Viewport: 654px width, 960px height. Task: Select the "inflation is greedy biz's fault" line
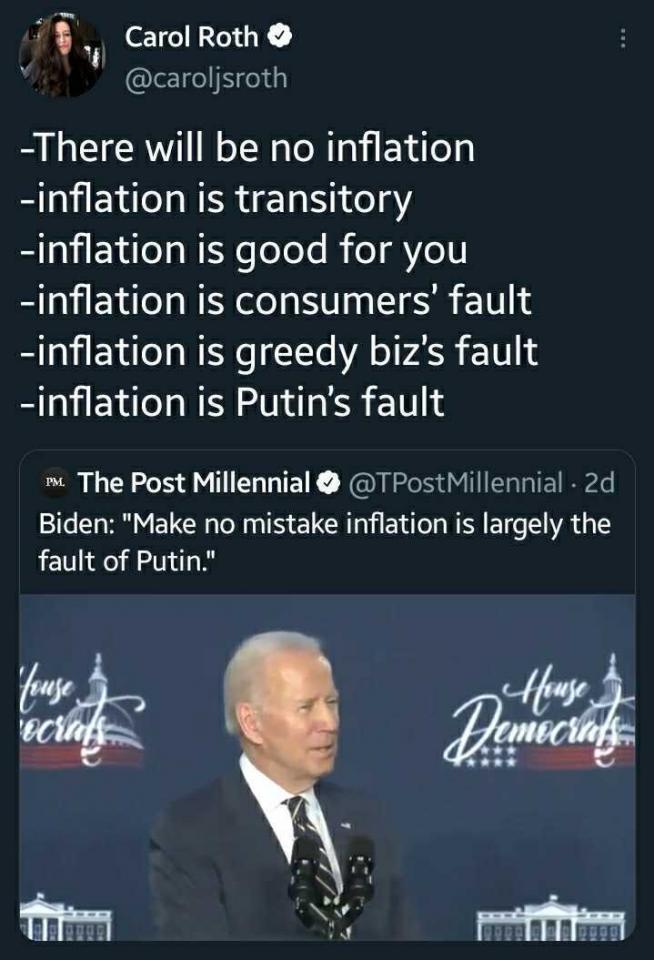(x=279, y=352)
